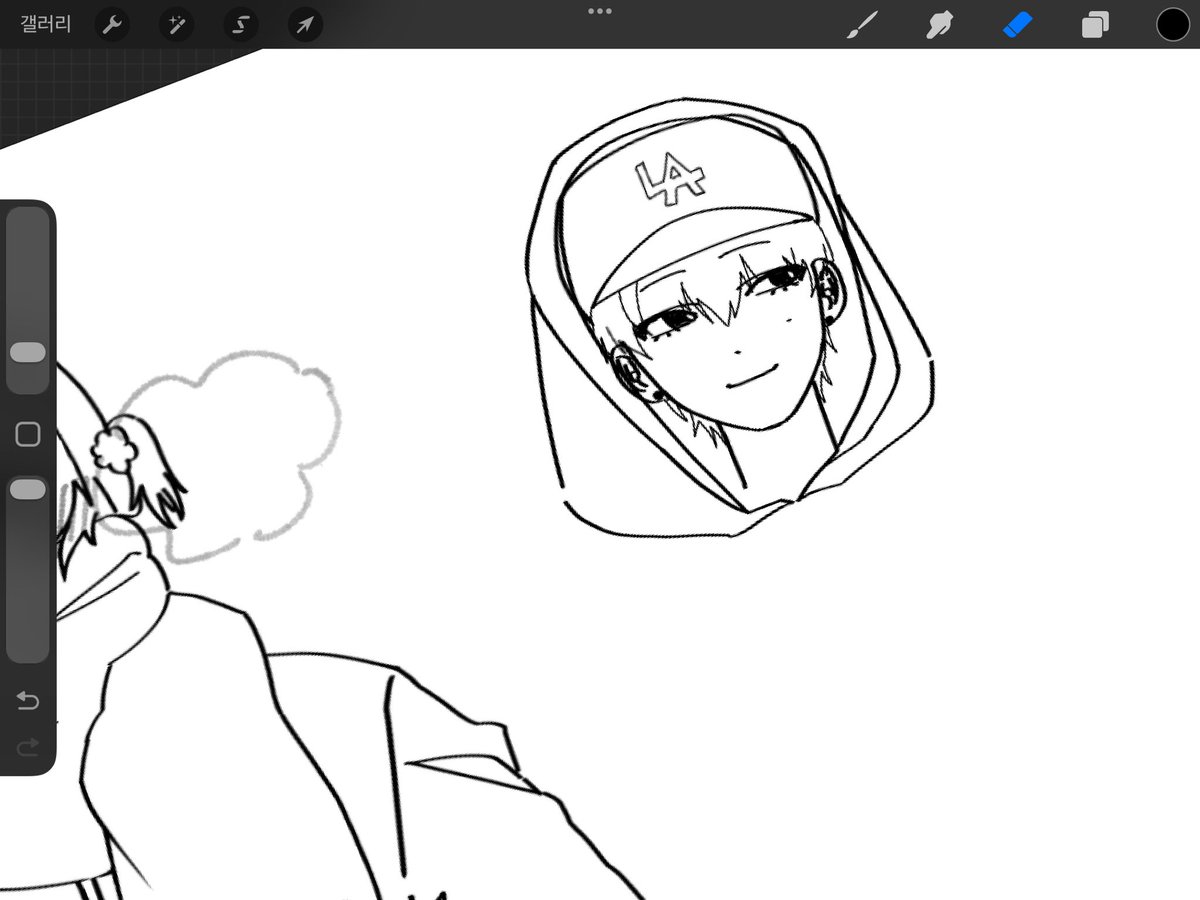Tap the square modify button in sidebar

[28, 434]
